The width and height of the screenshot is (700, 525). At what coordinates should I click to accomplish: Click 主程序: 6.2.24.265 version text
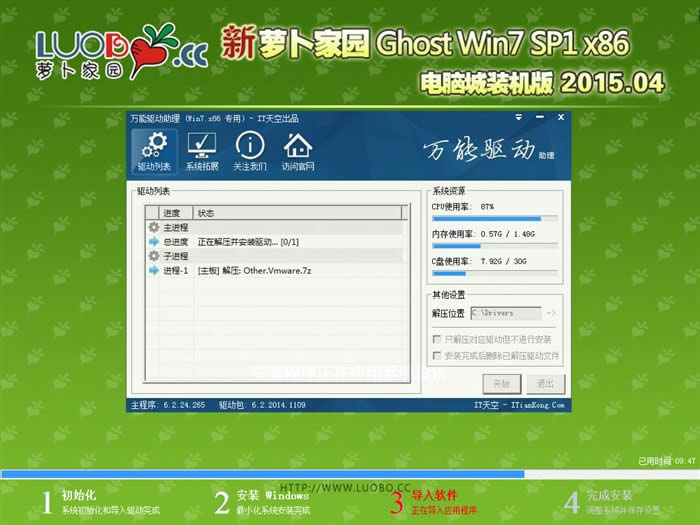(x=168, y=405)
